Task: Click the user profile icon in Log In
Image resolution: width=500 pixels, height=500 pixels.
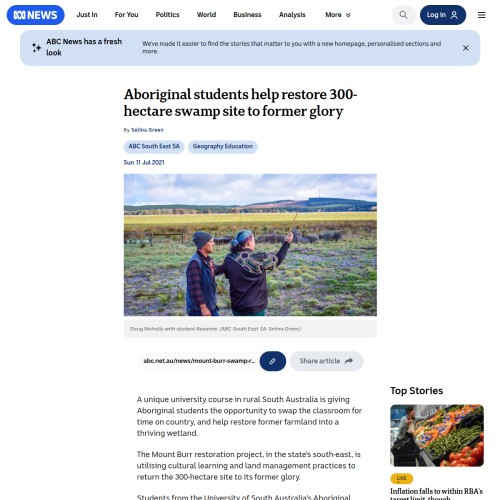Action: [x=454, y=15]
